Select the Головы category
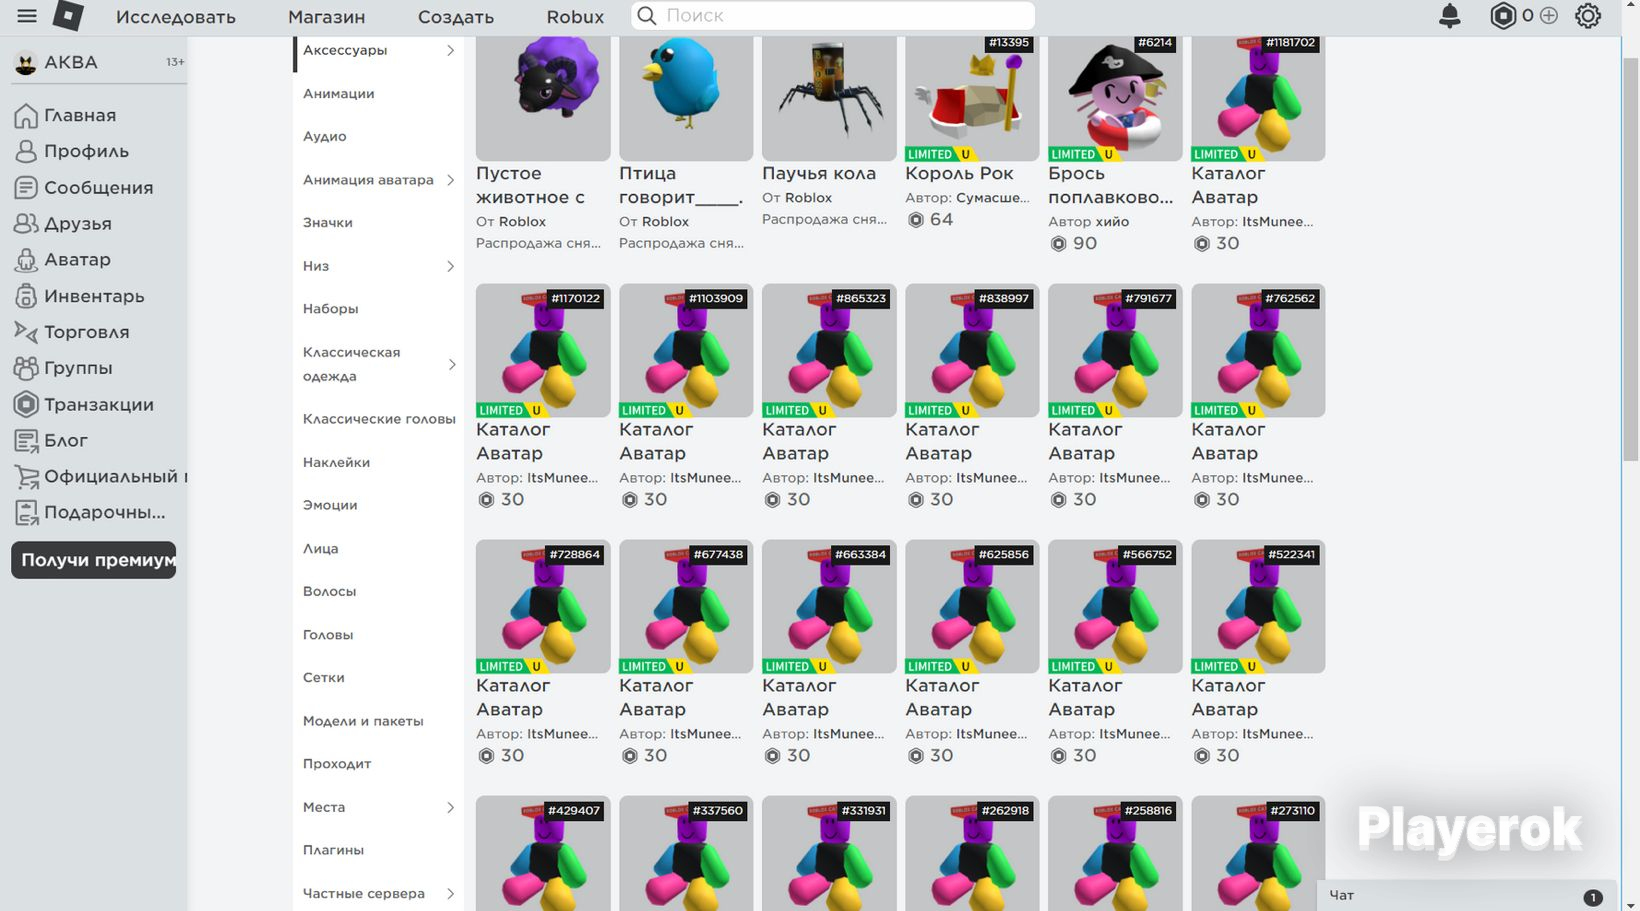This screenshot has height=911, width=1640. click(x=328, y=635)
